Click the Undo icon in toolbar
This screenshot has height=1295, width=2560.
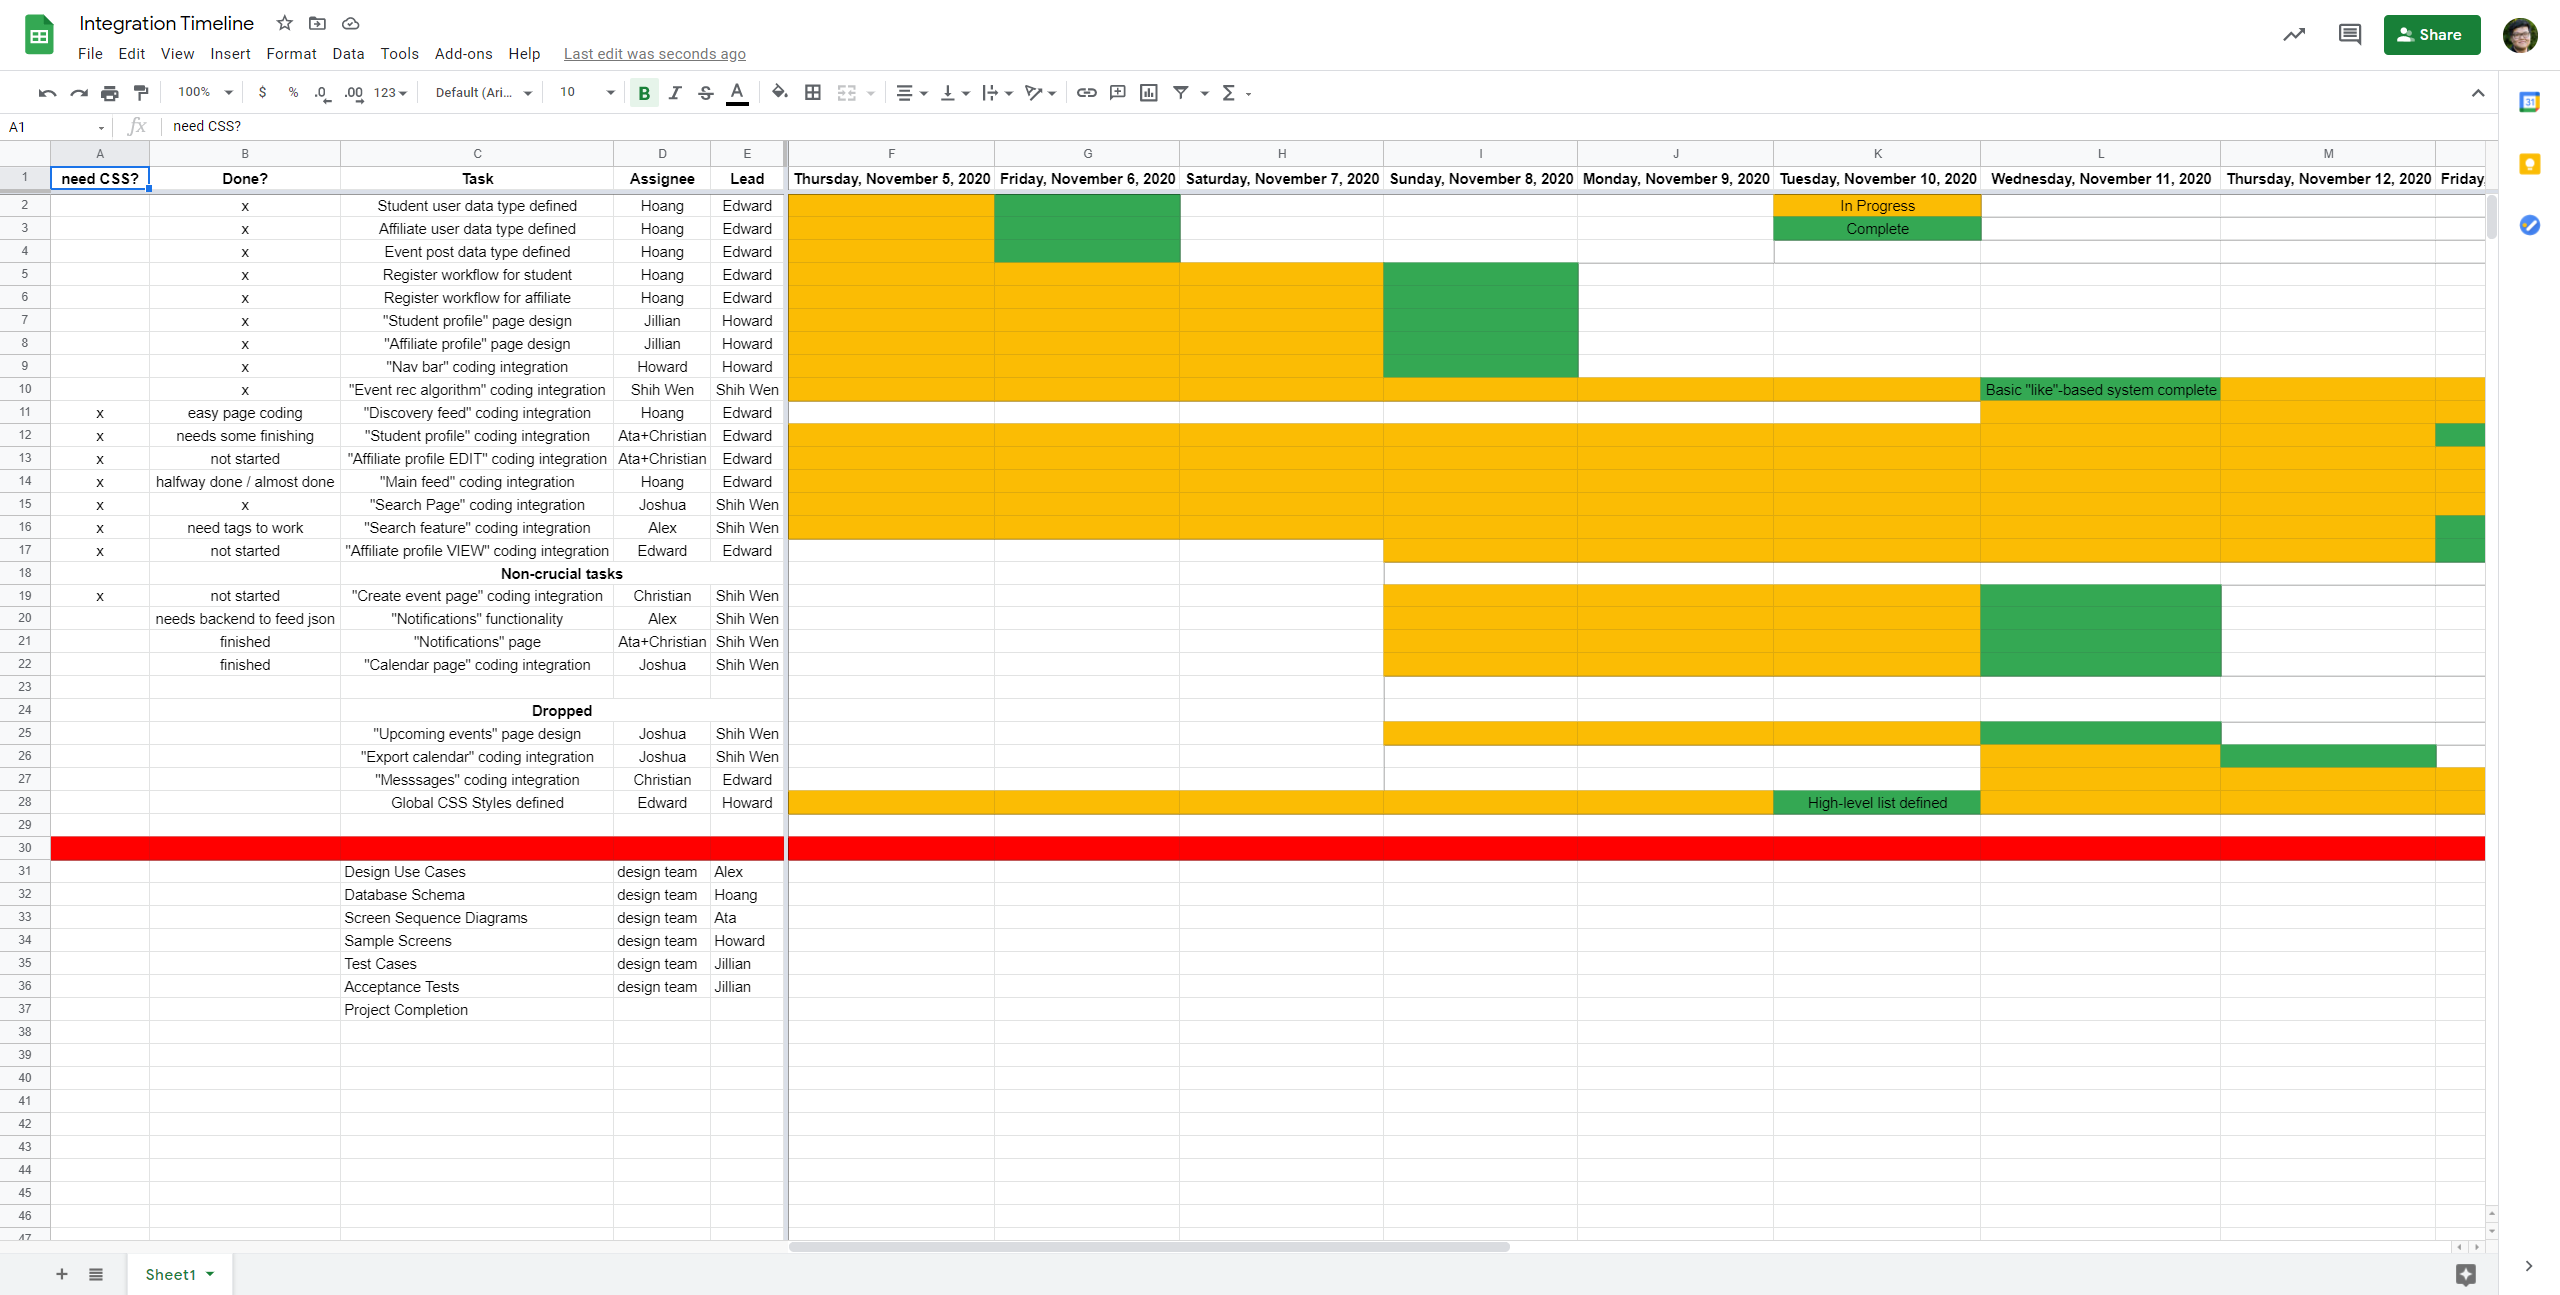point(47,93)
